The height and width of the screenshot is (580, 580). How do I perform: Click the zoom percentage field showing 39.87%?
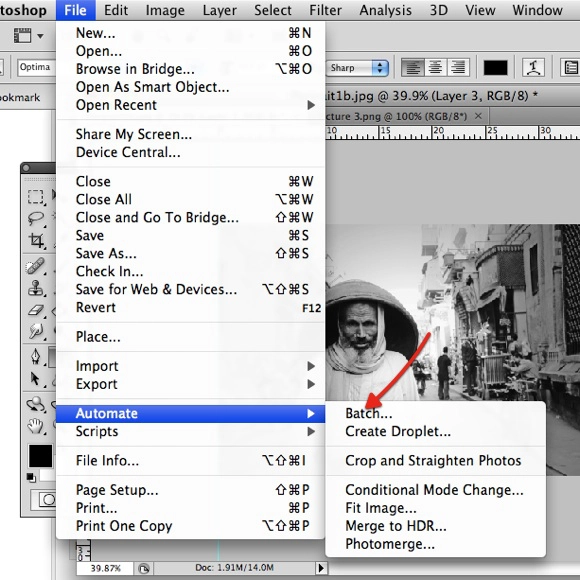(106, 568)
